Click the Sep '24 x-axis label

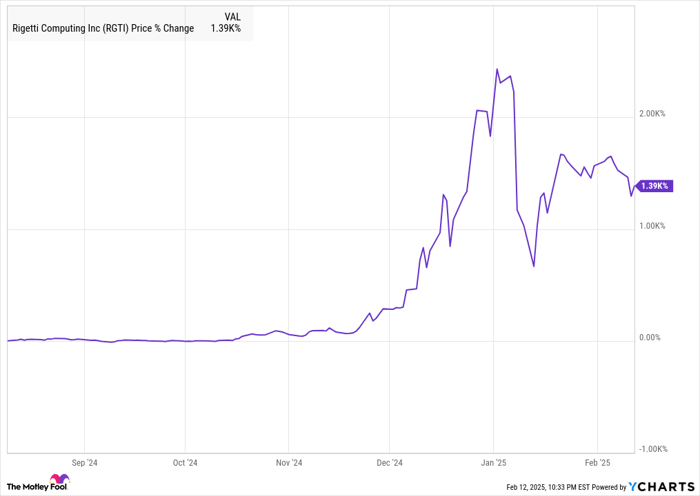[85, 463]
